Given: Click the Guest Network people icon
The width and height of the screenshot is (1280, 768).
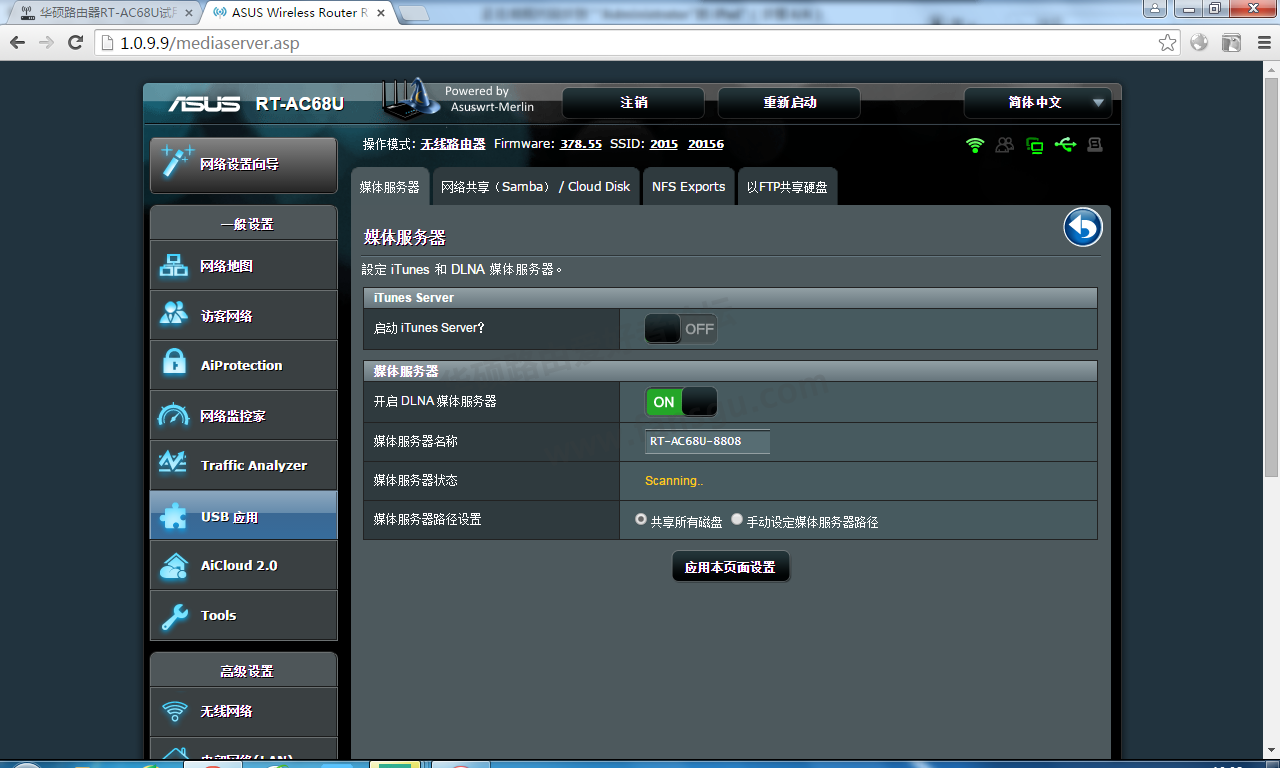Looking at the screenshot, I should pos(174,315).
